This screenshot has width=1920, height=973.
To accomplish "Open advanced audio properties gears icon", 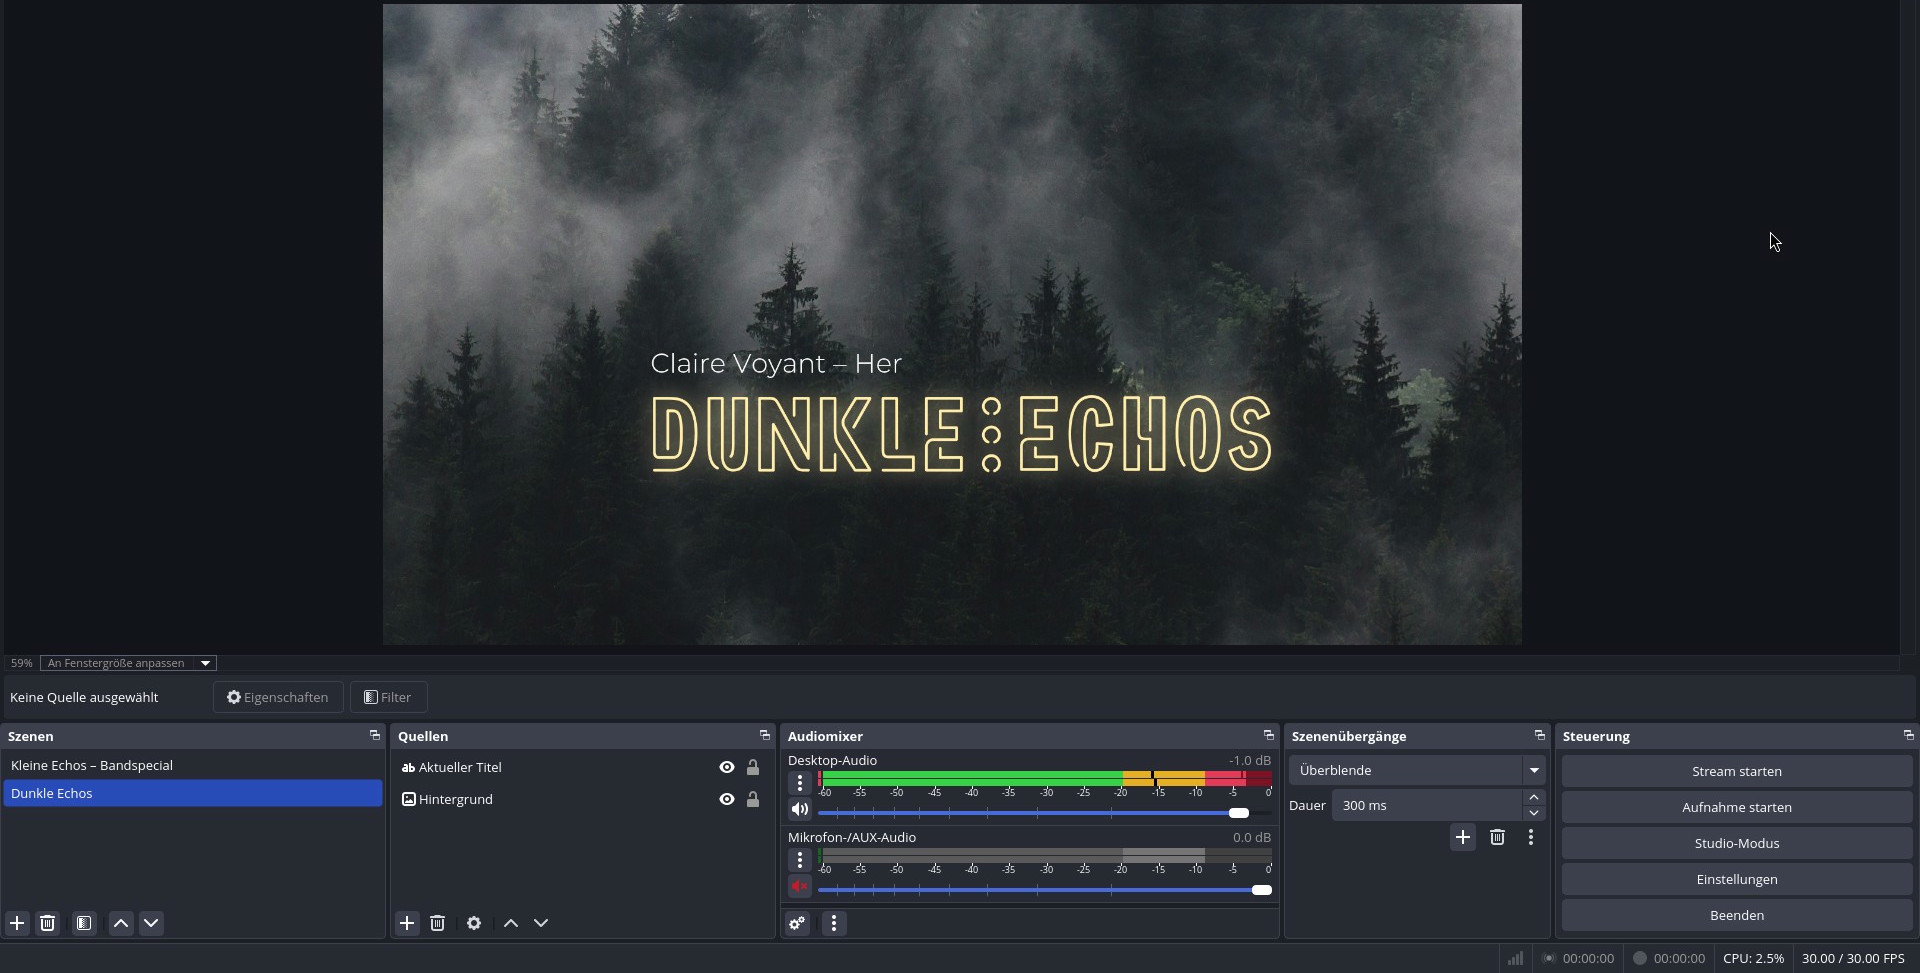I will (797, 923).
